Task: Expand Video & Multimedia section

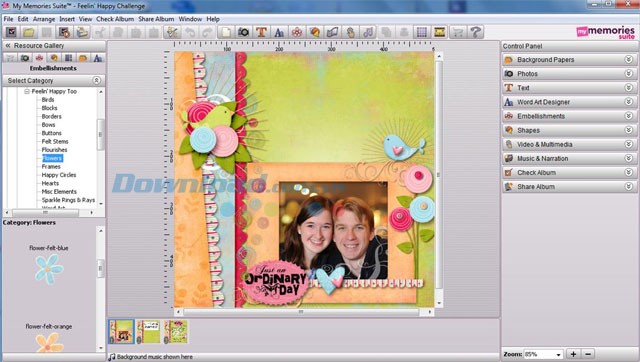Action: (x=629, y=144)
